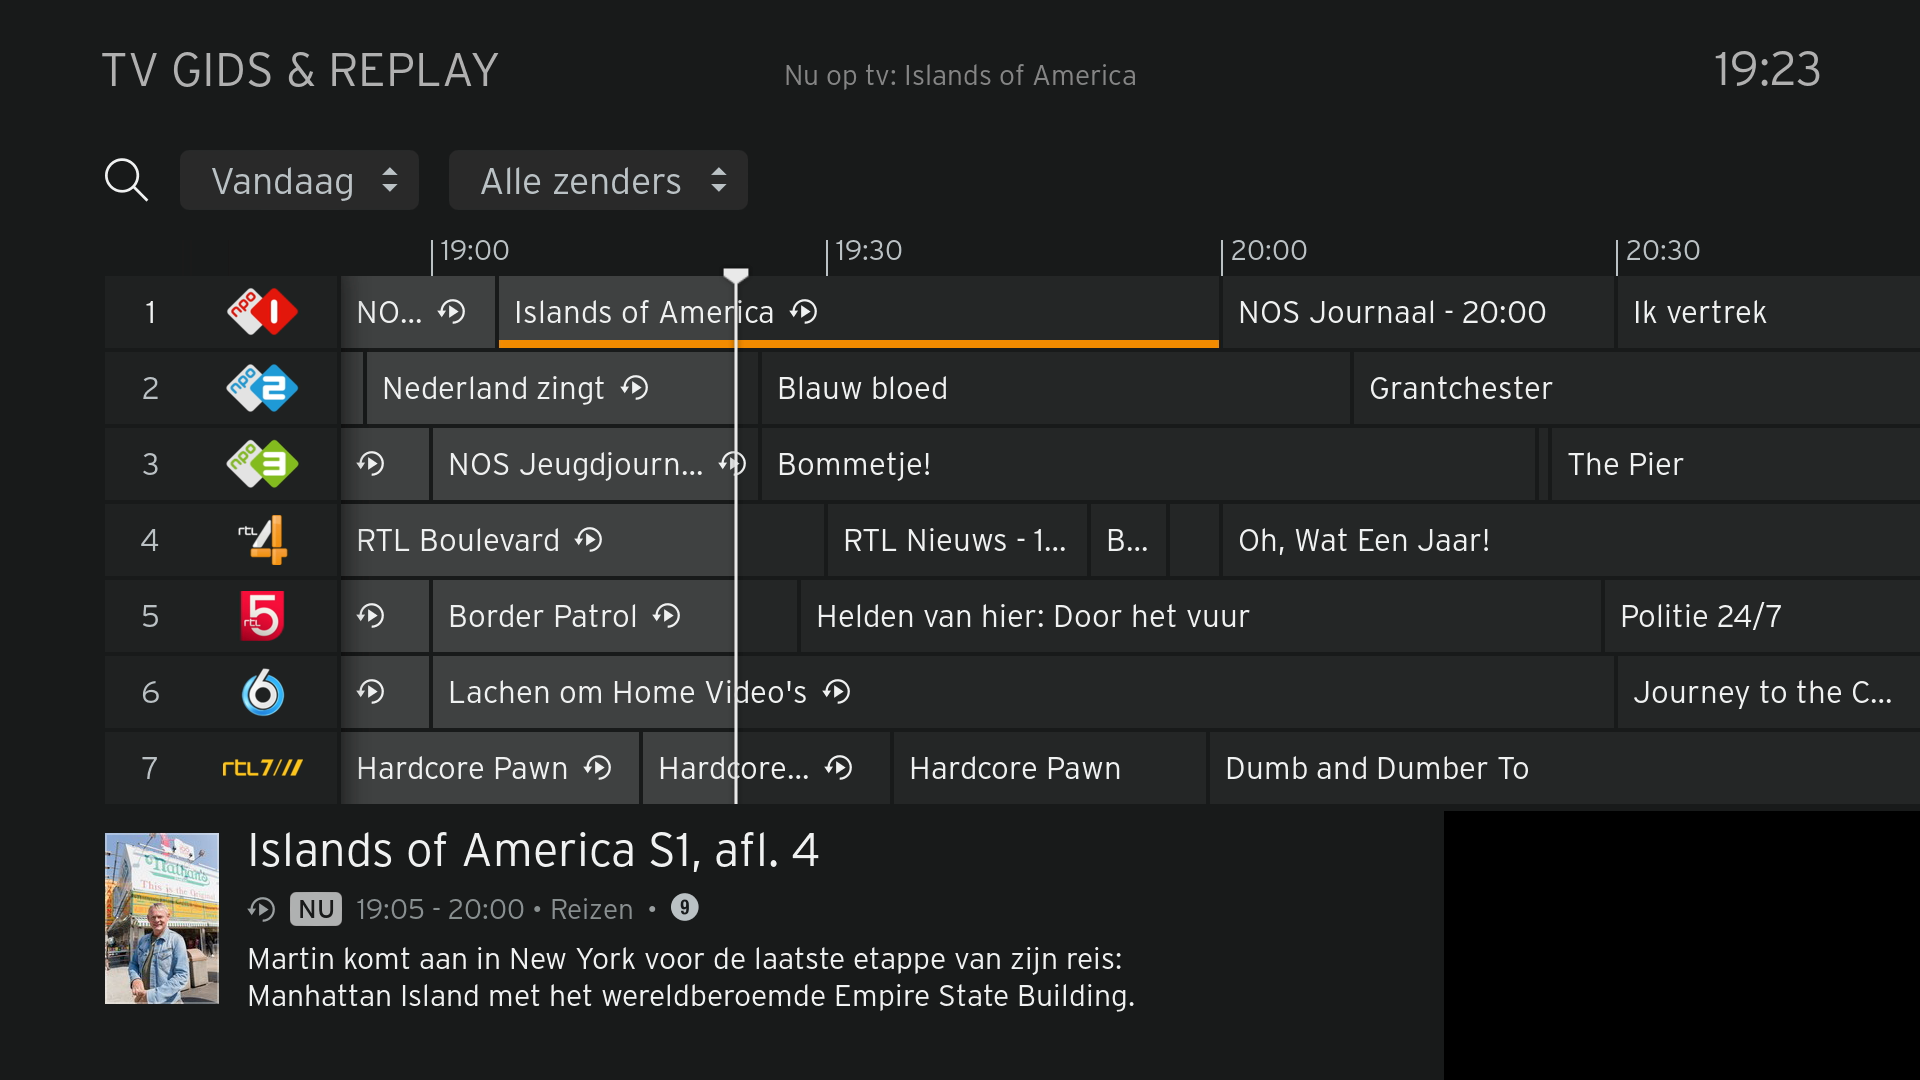Click replay icon next to Lachen om Home Video's
This screenshot has height=1080, width=1920.
coord(837,692)
